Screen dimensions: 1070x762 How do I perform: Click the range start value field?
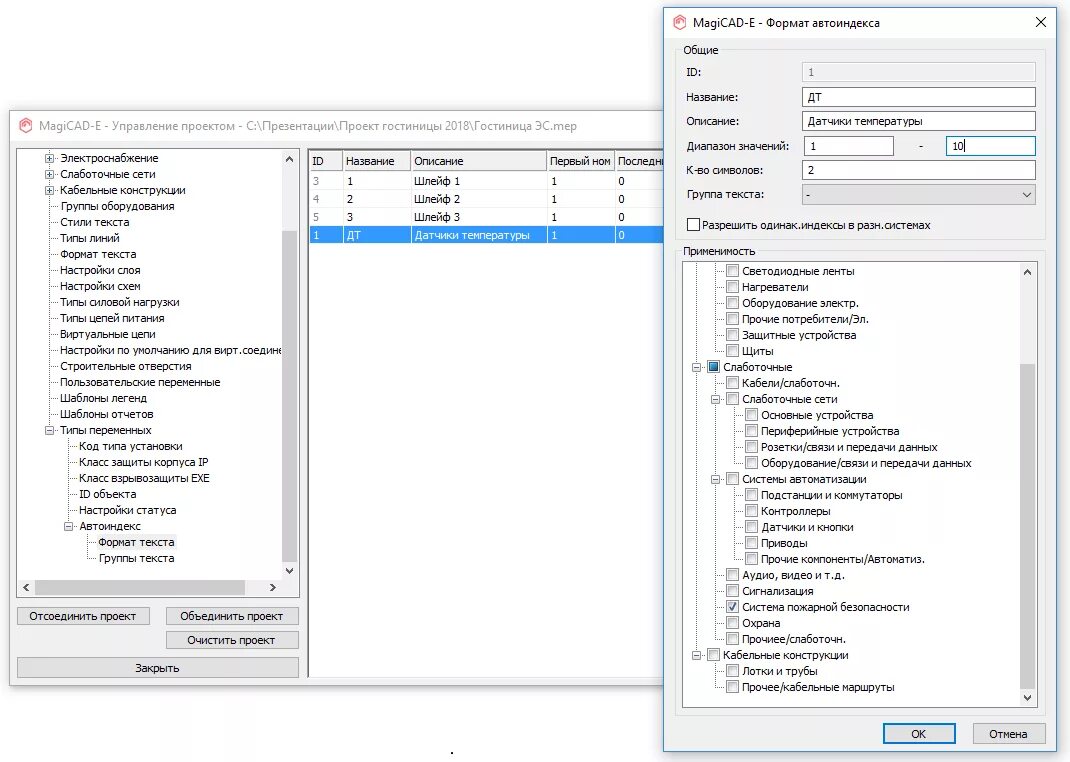pos(848,146)
